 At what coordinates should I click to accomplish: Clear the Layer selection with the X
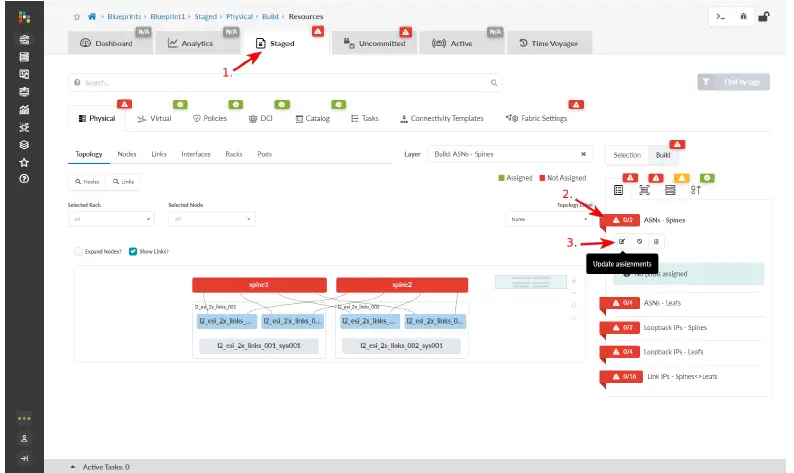pyautogui.click(x=583, y=154)
